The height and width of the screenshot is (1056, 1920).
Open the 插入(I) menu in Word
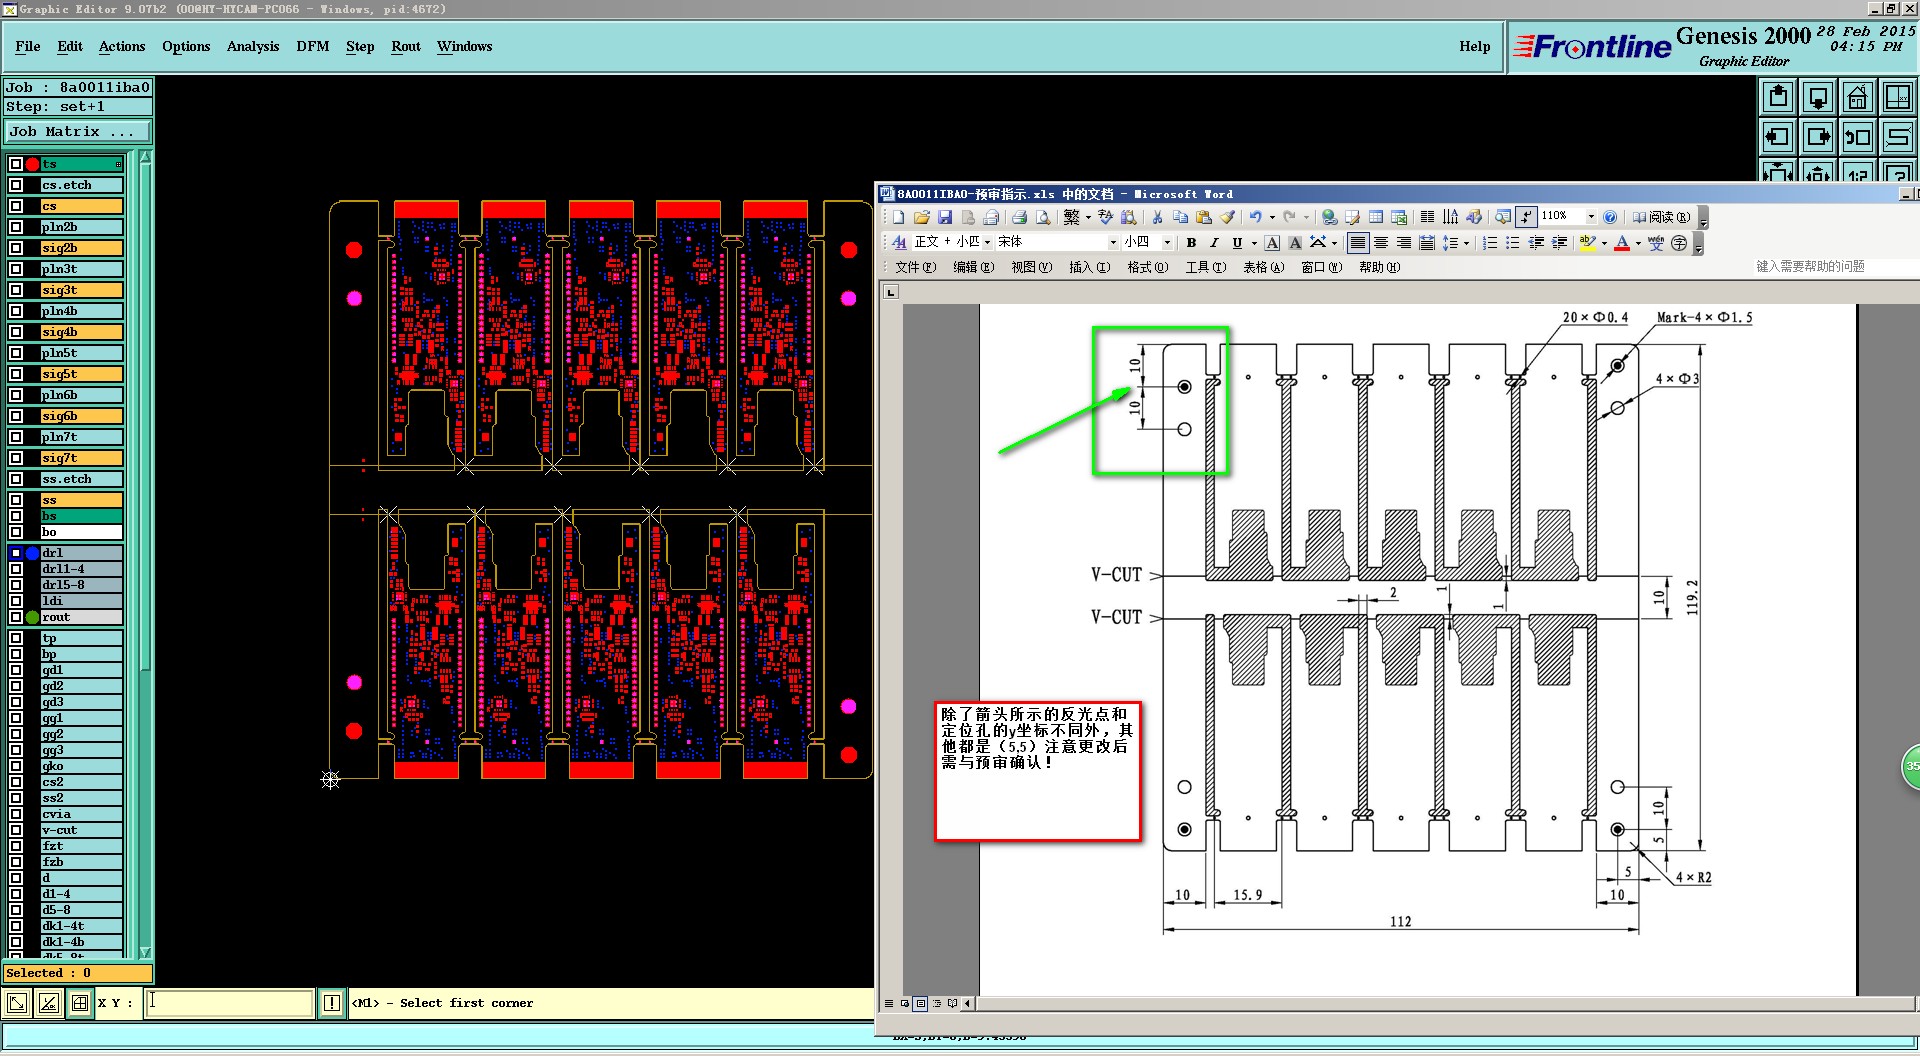click(x=1089, y=267)
